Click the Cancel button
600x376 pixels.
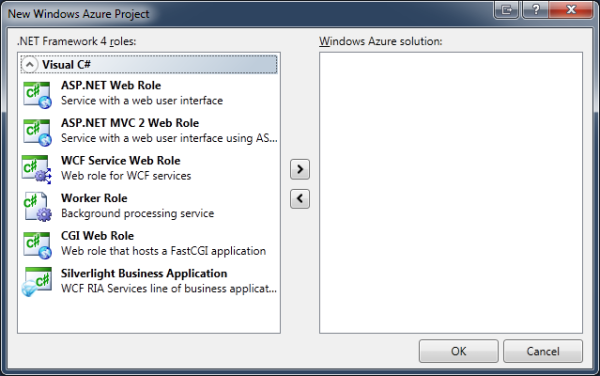[543, 351]
